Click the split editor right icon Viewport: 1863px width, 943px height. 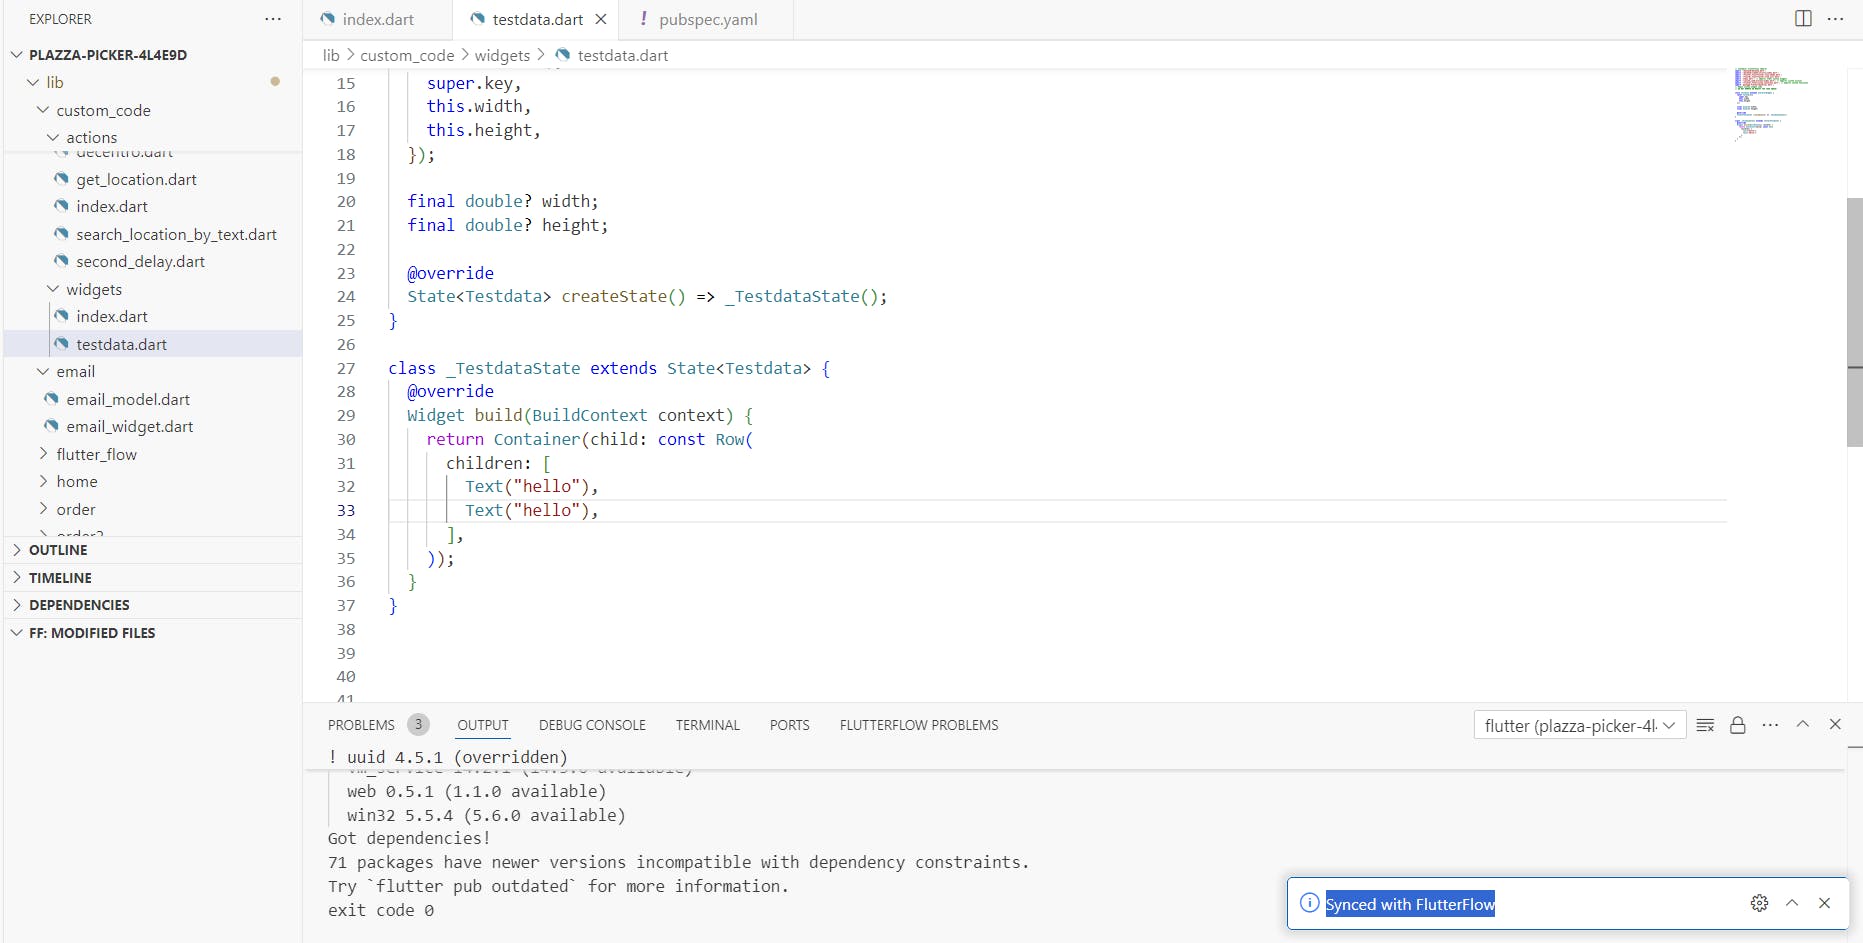1803,19
